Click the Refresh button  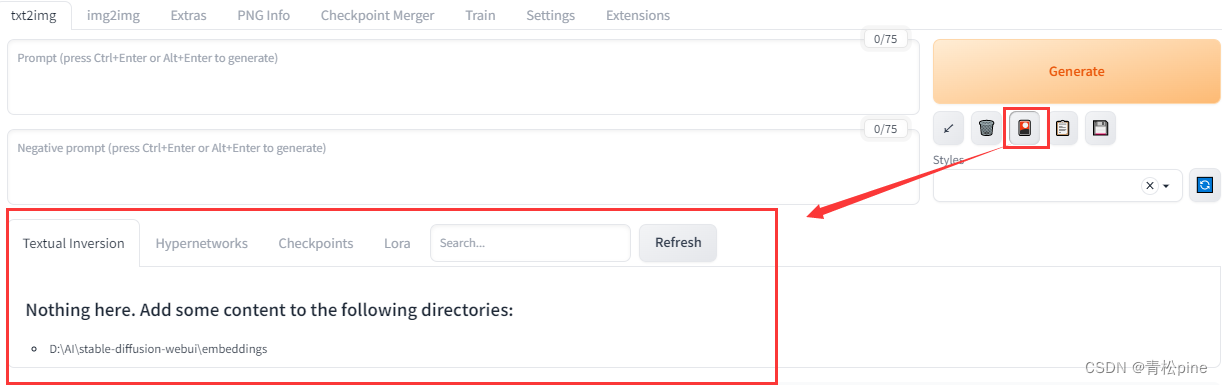coord(678,243)
